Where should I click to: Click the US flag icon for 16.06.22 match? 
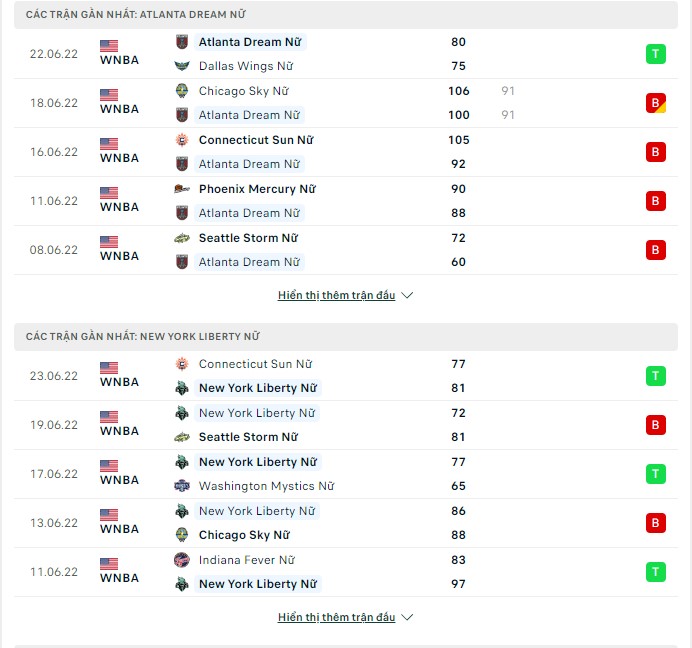[x=109, y=144]
